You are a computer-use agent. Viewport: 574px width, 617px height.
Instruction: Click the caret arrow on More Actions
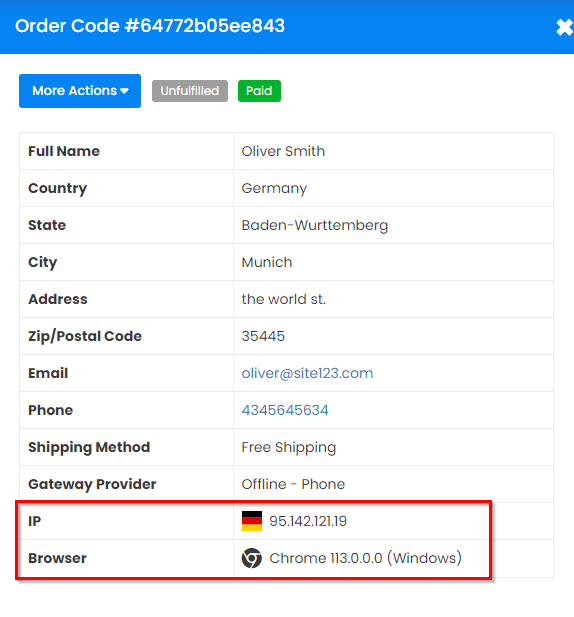coord(124,91)
